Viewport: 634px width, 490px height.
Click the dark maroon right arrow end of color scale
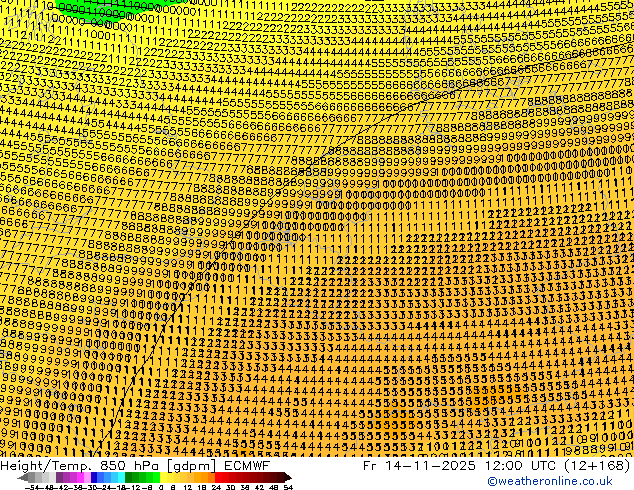tap(287, 478)
